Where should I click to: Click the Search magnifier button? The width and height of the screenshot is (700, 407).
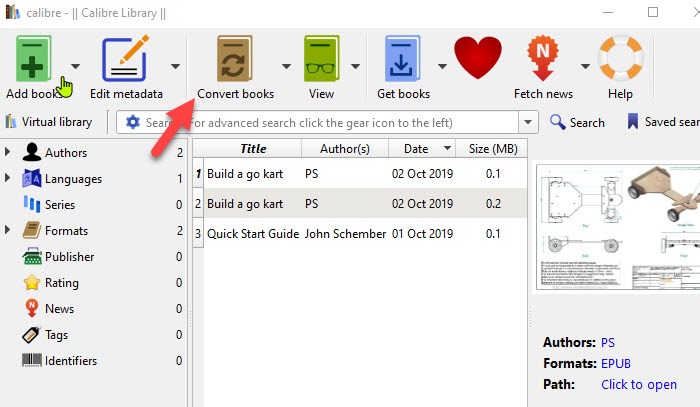[577, 122]
